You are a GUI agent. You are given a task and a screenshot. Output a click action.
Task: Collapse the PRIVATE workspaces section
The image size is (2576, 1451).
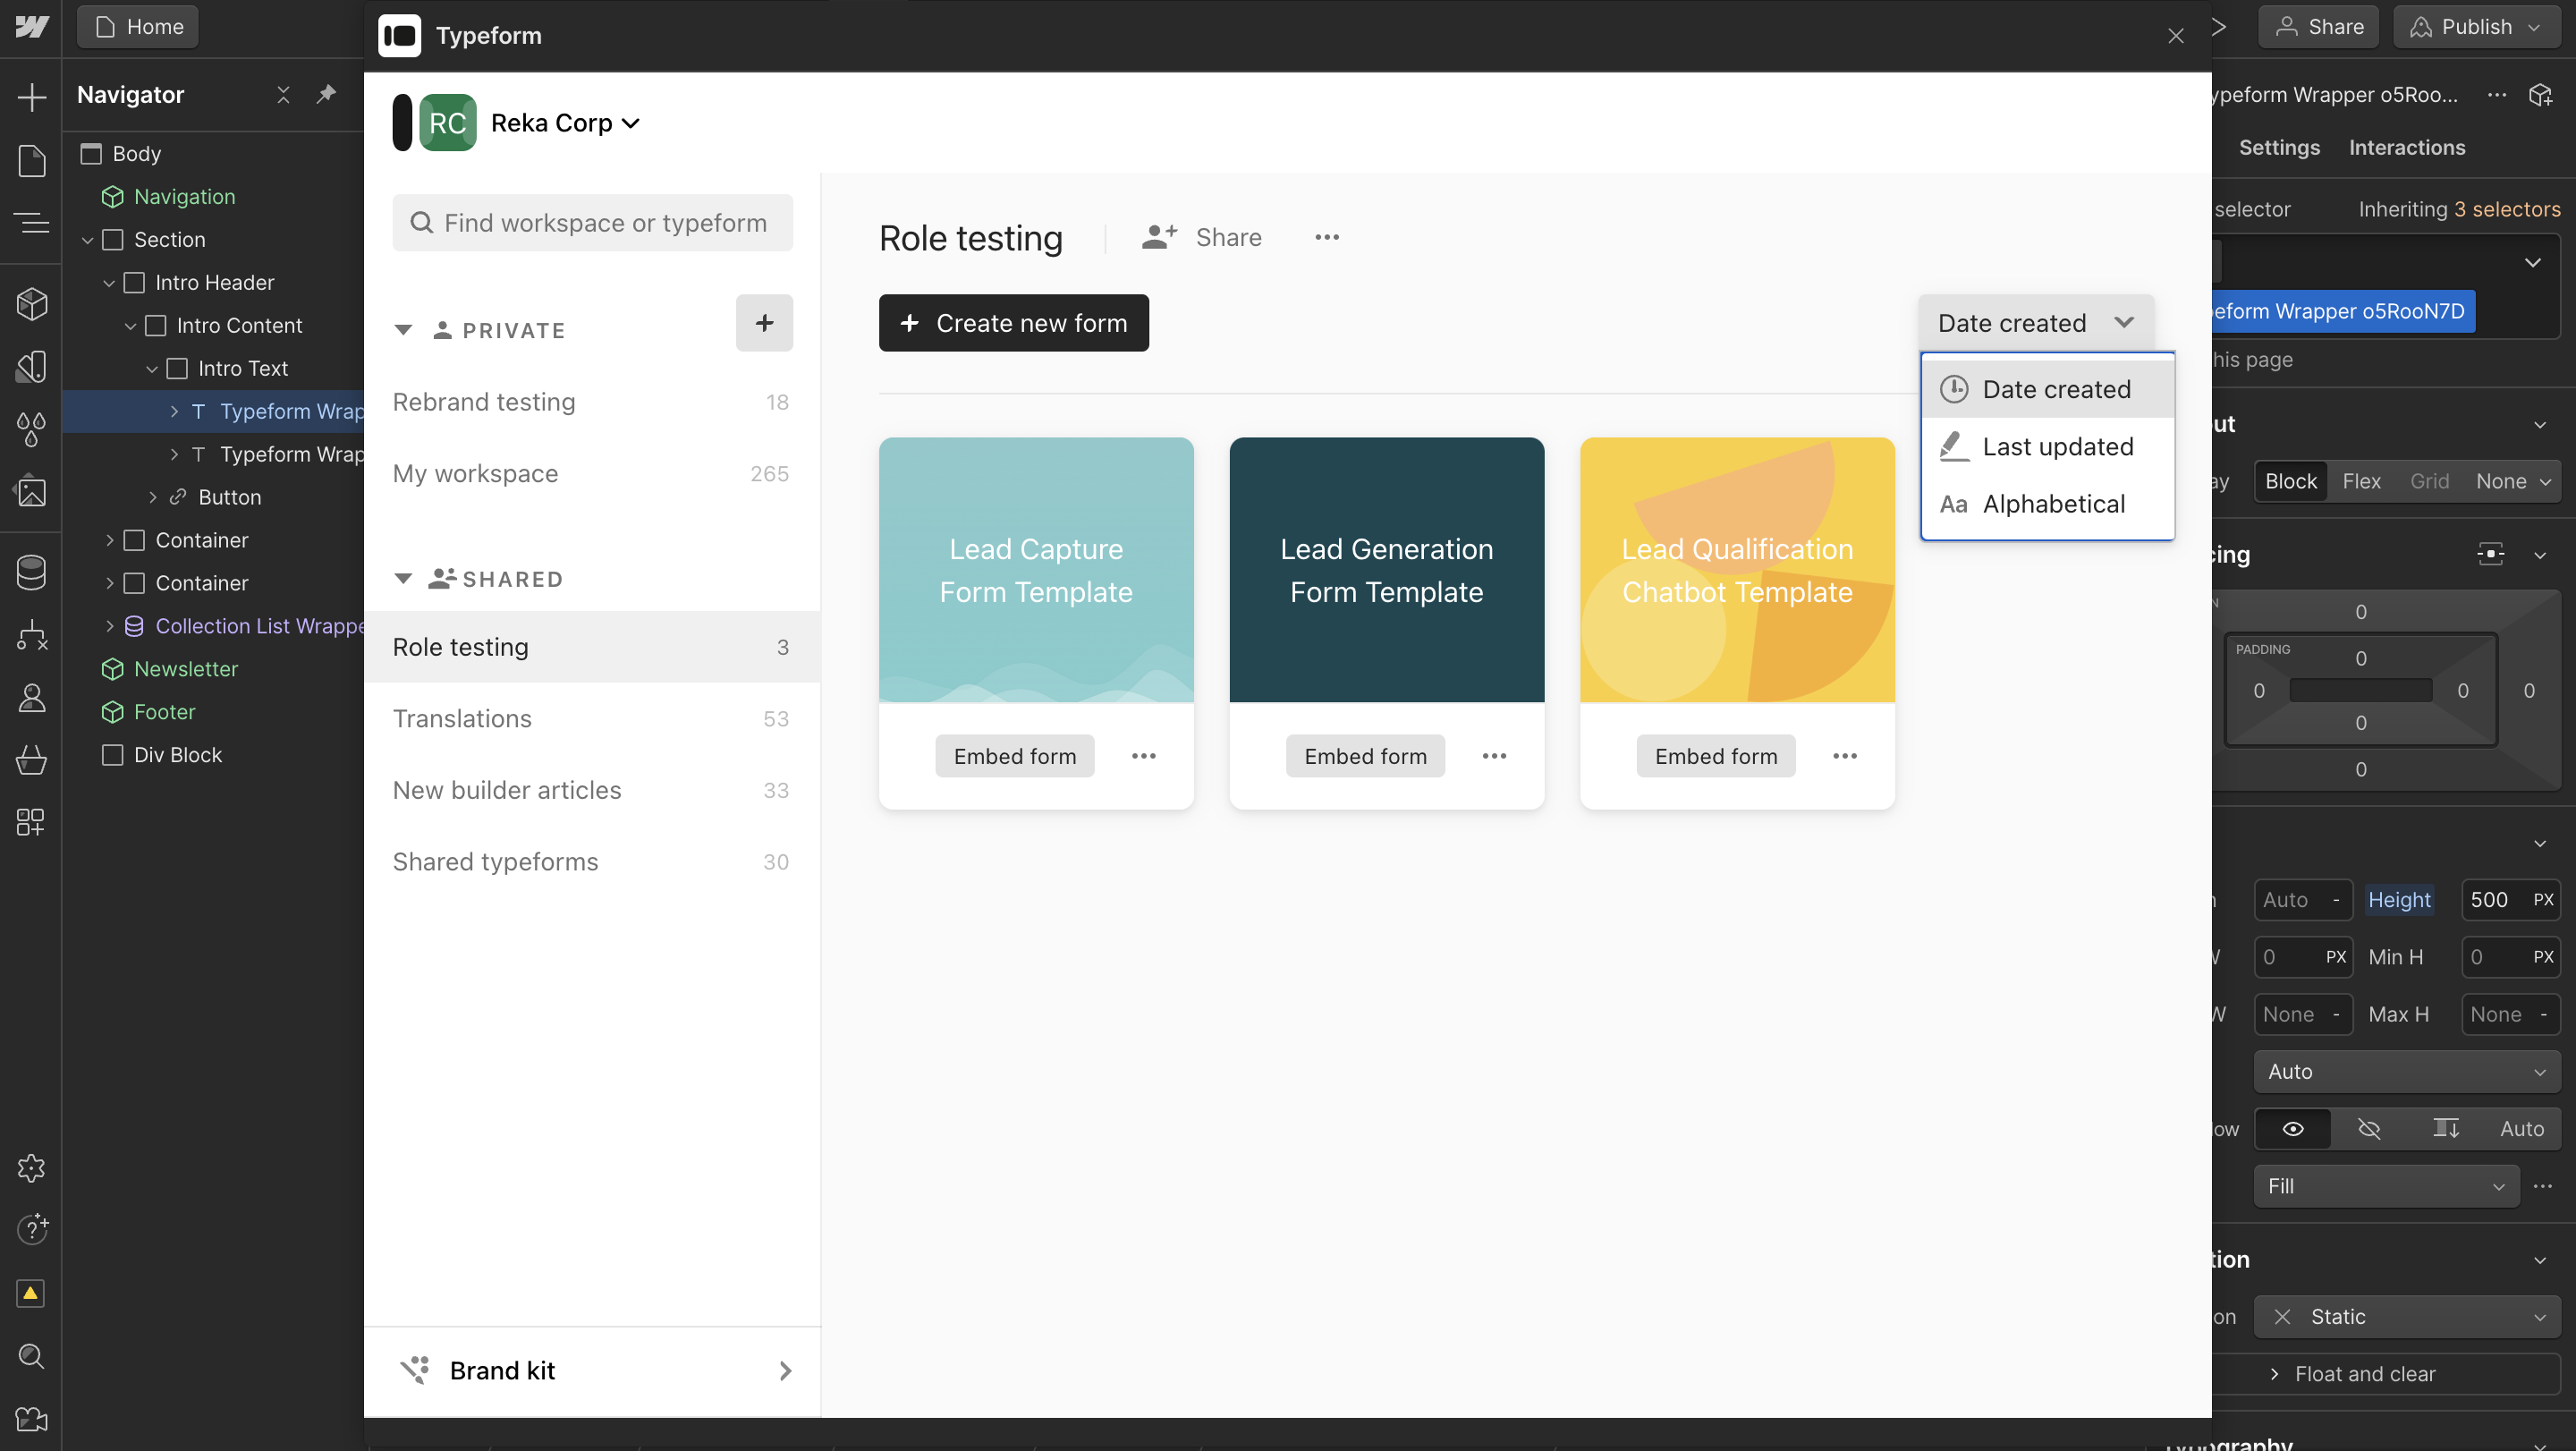click(x=403, y=330)
